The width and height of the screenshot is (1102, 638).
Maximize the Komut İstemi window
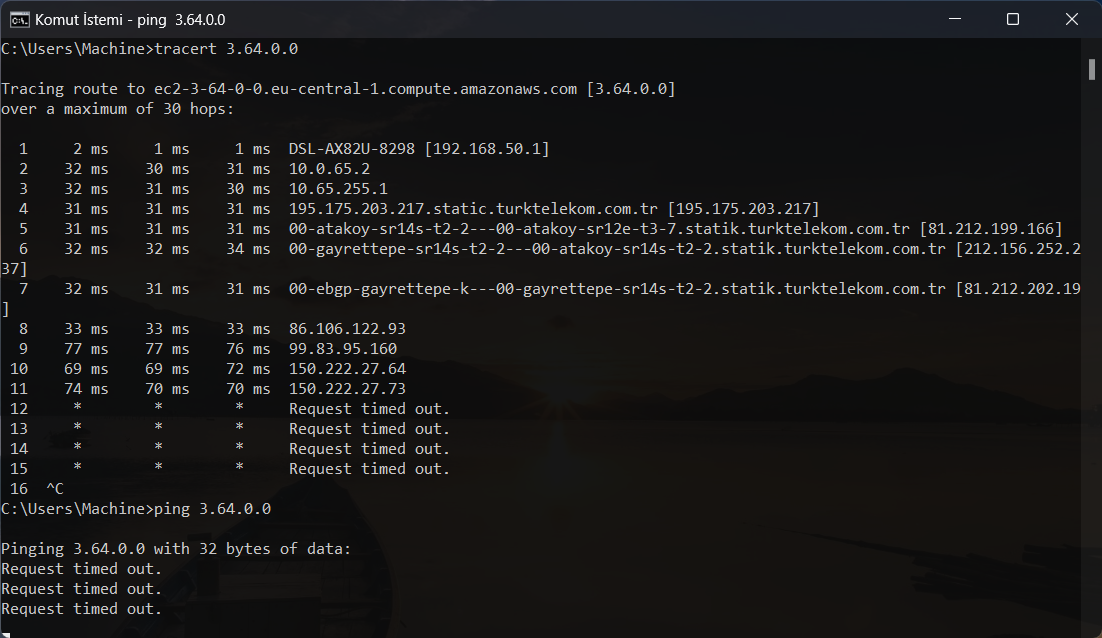point(1013,19)
